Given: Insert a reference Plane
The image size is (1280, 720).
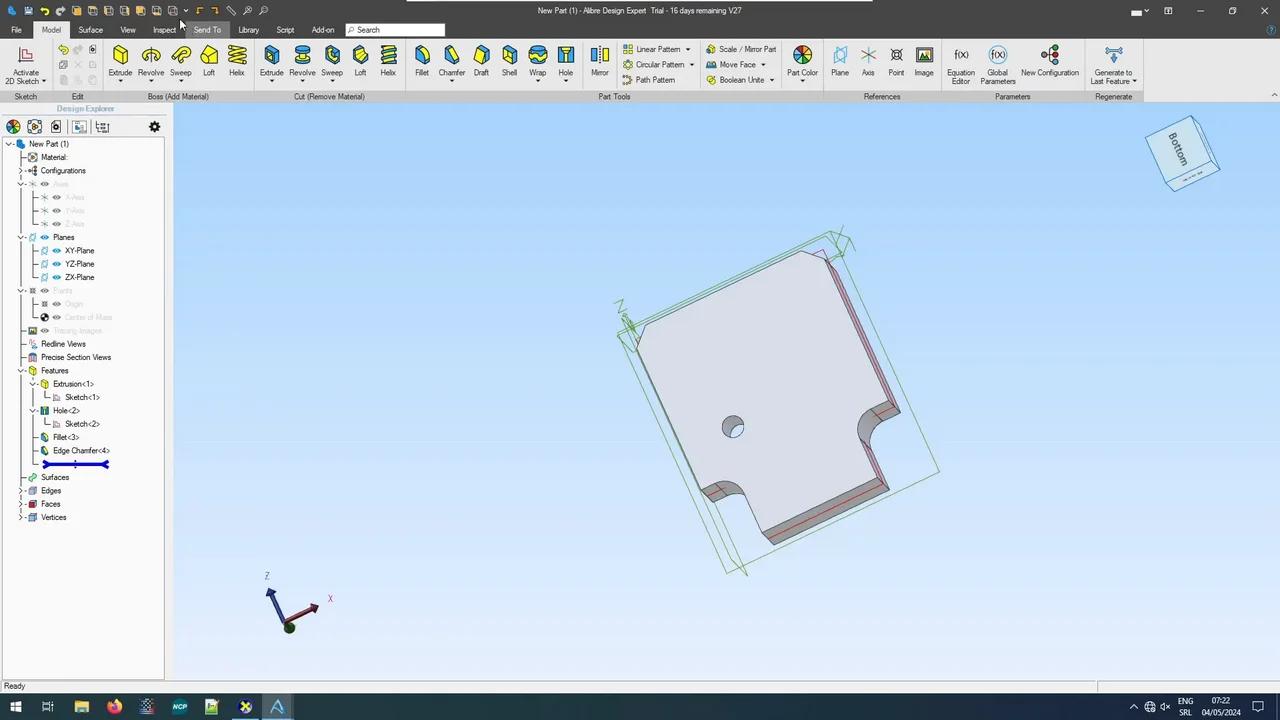Looking at the screenshot, I should pyautogui.click(x=839, y=60).
